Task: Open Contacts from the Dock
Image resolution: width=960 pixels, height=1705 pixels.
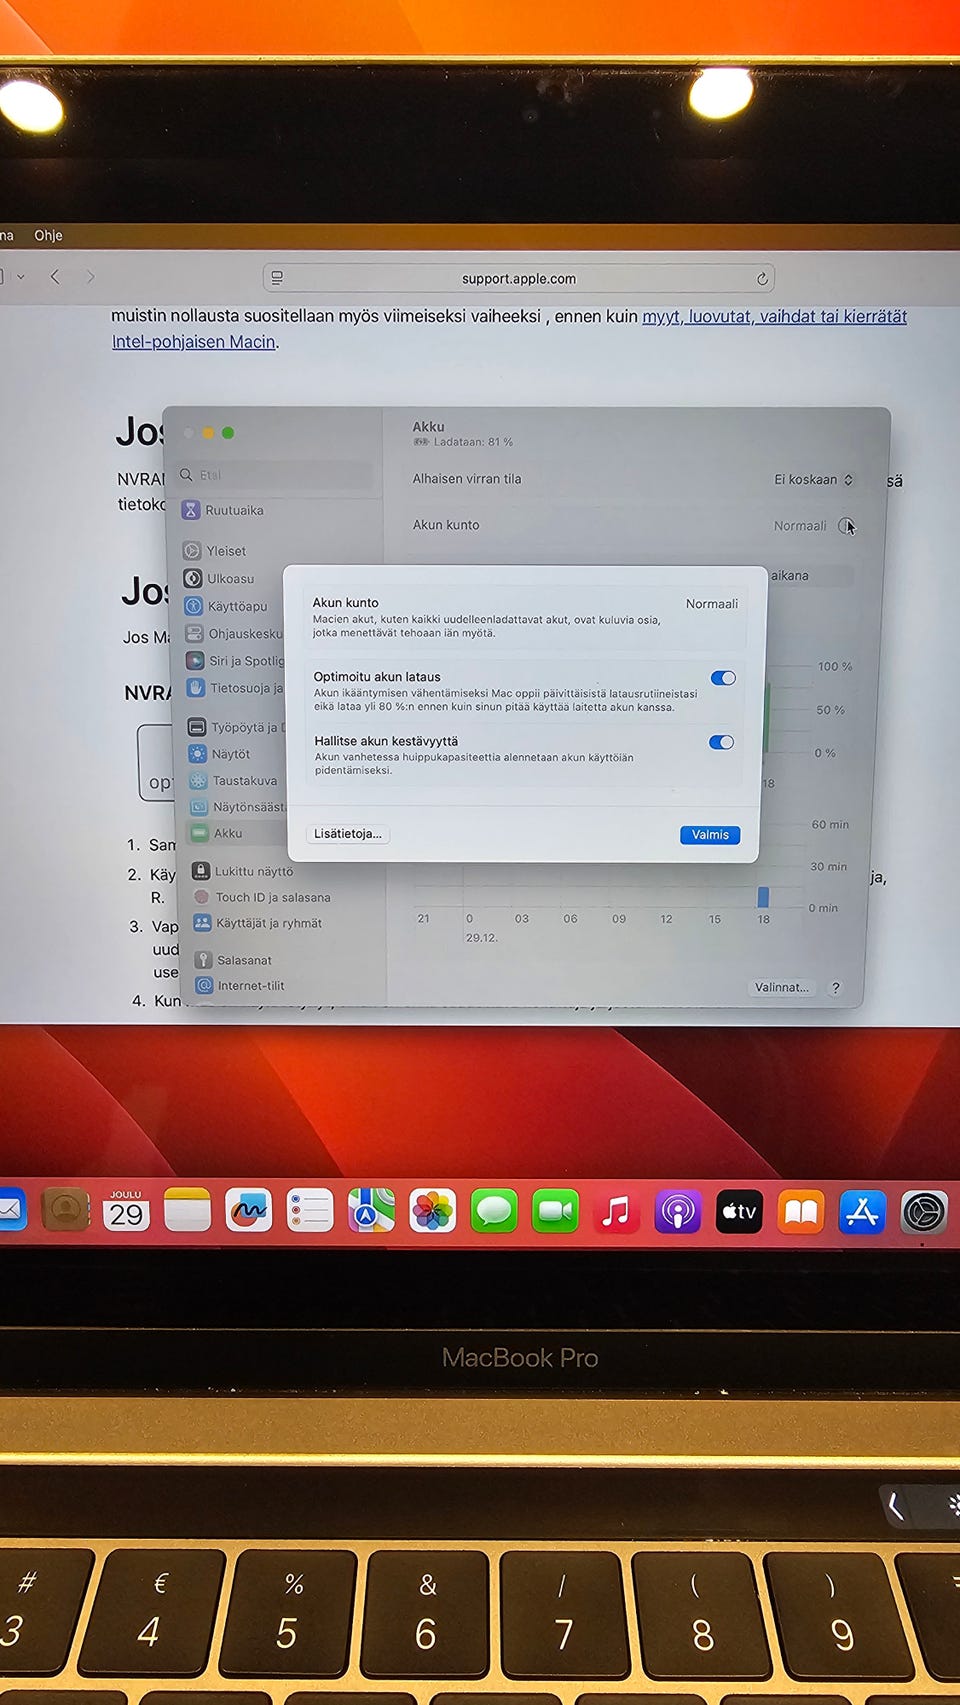Action: pos(65,1210)
